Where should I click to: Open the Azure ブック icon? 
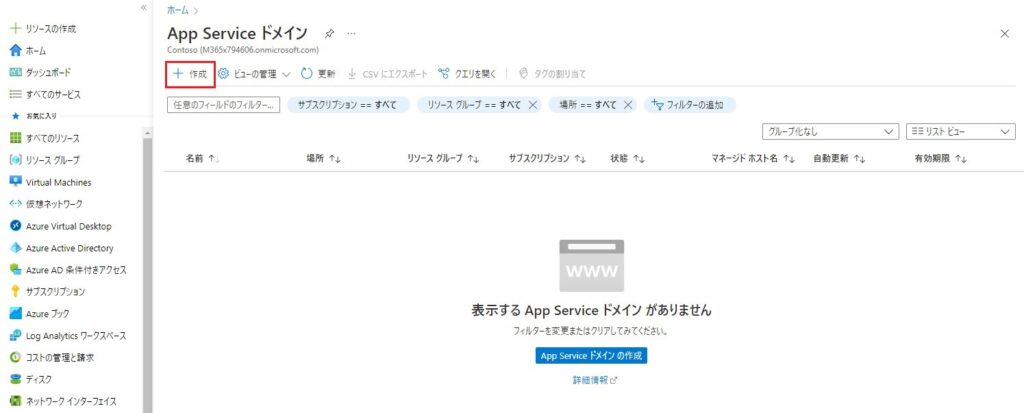click(16, 314)
